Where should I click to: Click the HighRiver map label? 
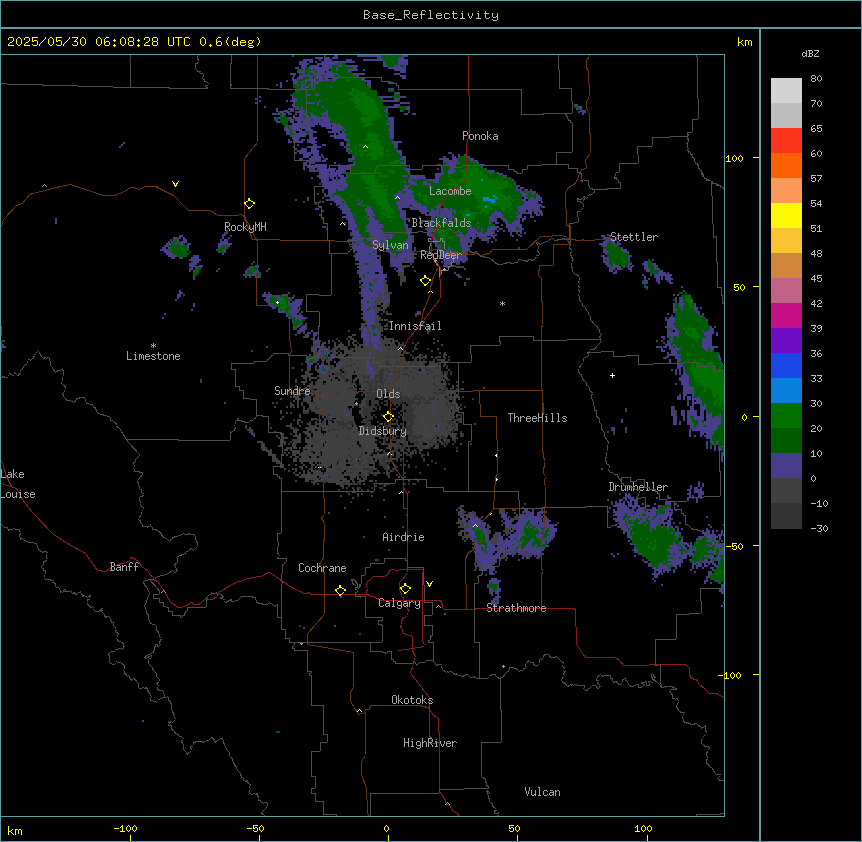[430, 743]
